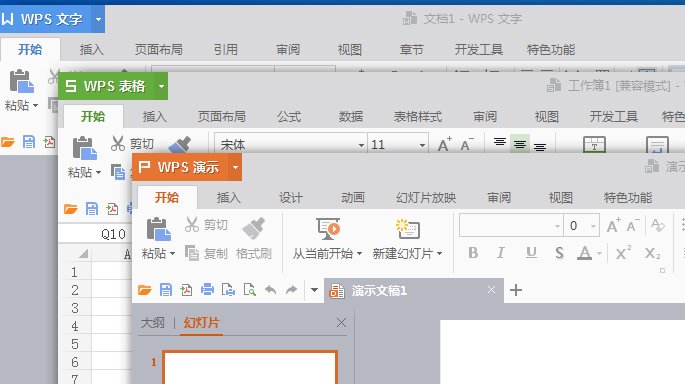Open 章节 tab in WPS 文字
The width and height of the screenshot is (685, 384).
coord(412,49)
